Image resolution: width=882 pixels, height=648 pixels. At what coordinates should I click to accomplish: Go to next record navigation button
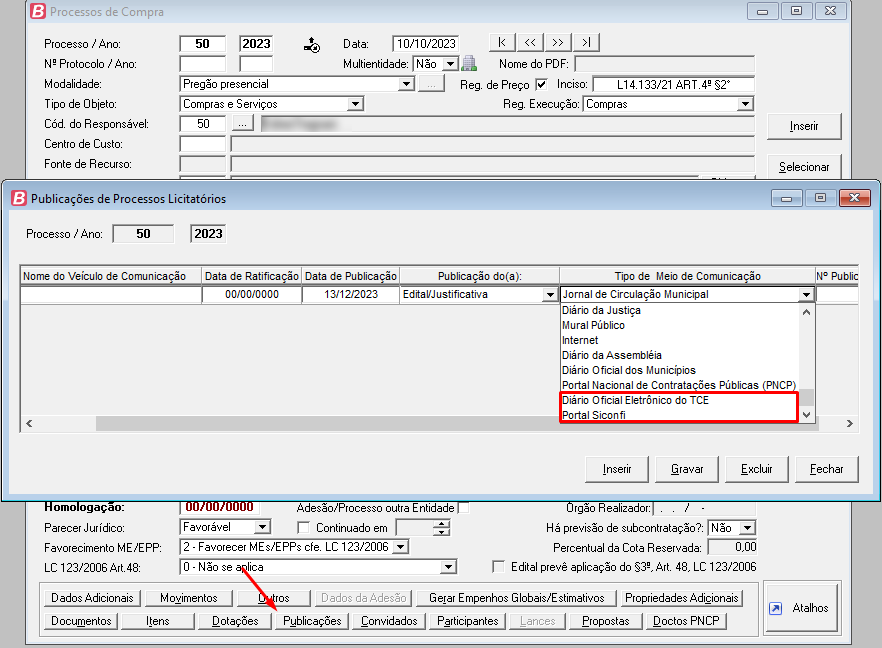[557, 43]
